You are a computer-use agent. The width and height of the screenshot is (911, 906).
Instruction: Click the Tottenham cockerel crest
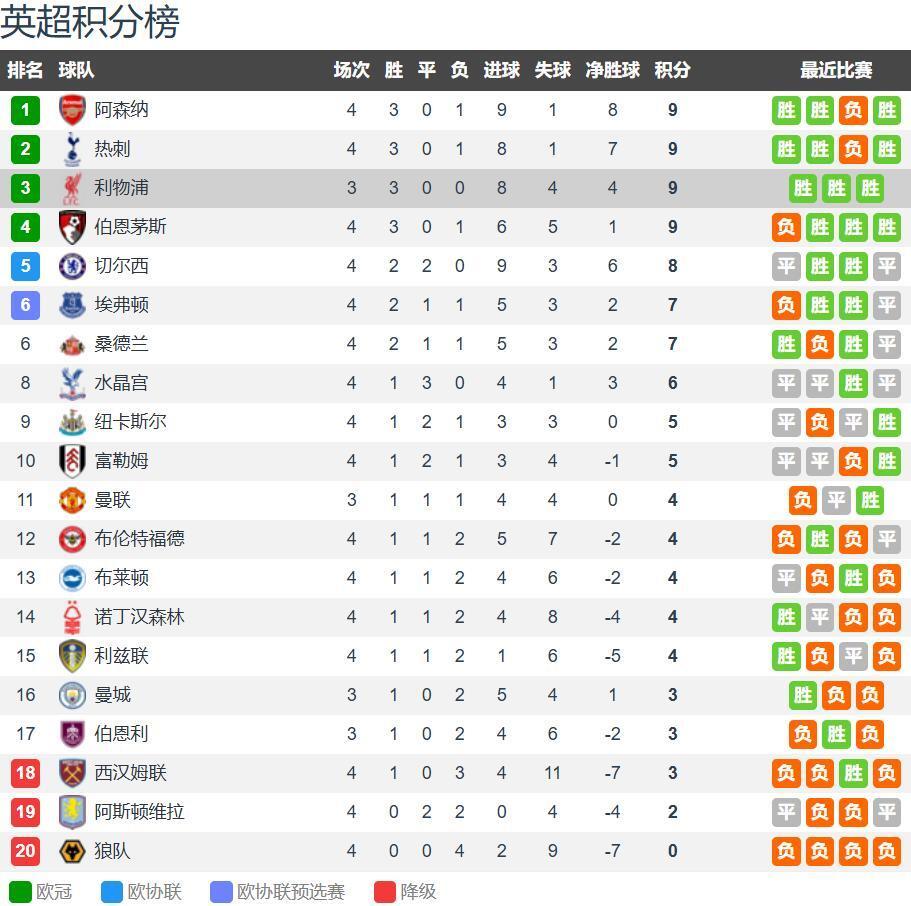pos(72,149)
